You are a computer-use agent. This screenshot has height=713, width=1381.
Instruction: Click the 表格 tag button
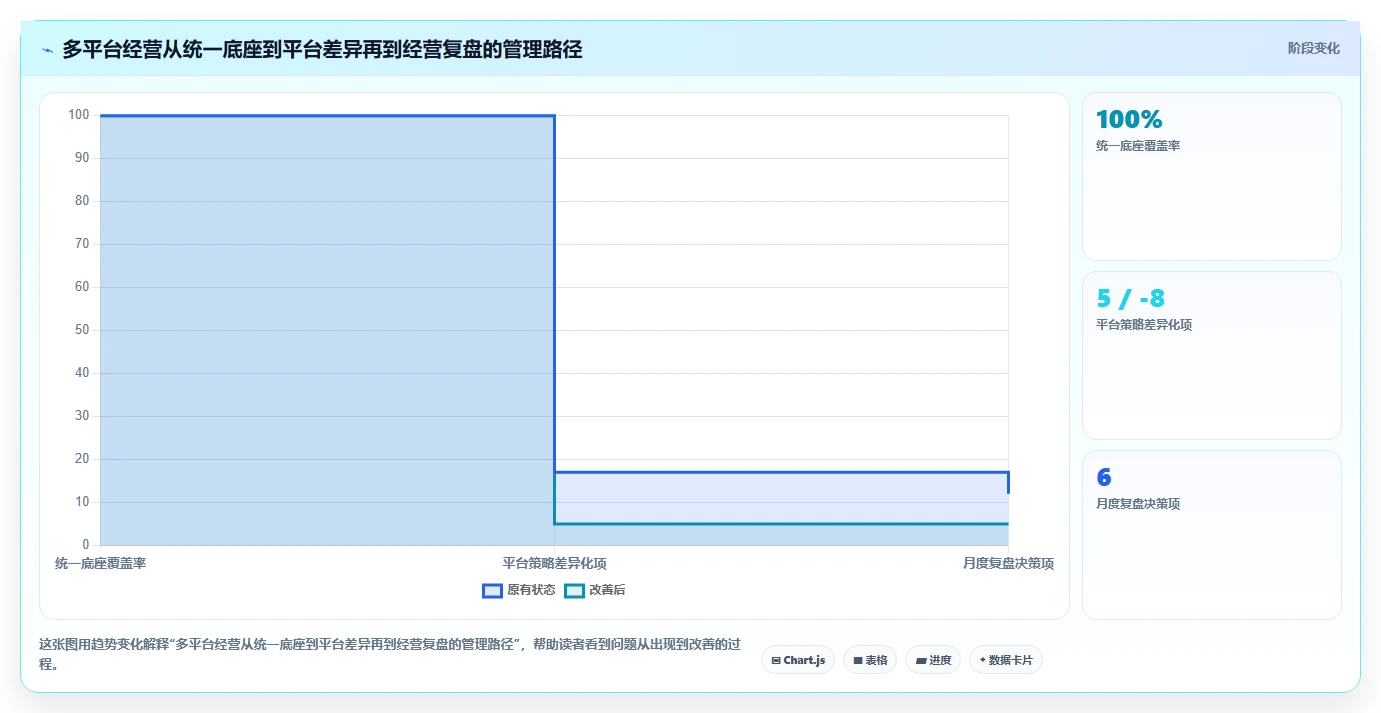pyautogui.click(x=870, y=660)
